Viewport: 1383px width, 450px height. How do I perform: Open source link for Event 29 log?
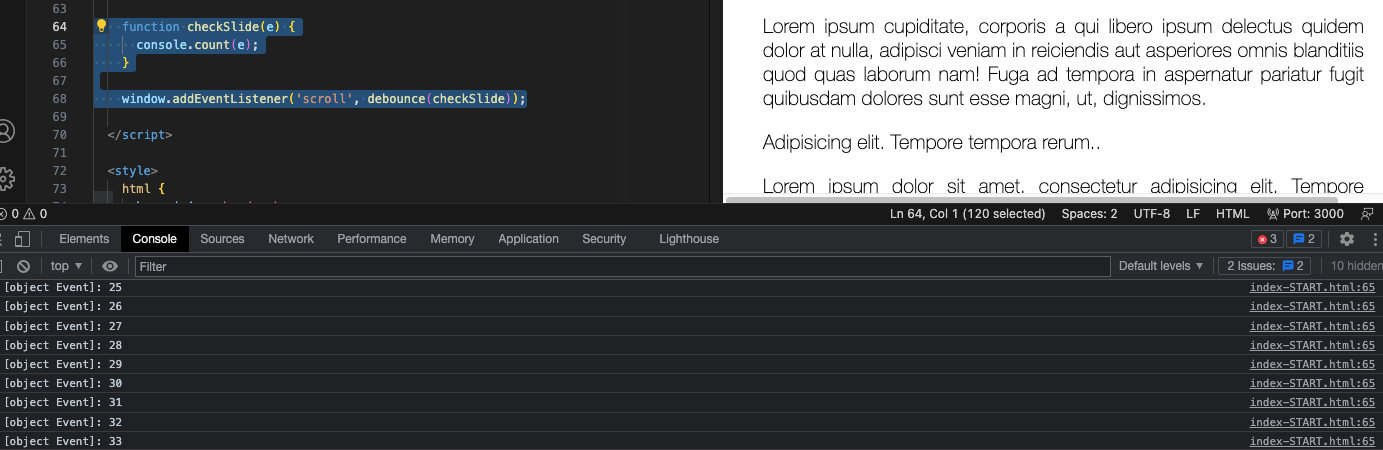(x=1312, y=364)
